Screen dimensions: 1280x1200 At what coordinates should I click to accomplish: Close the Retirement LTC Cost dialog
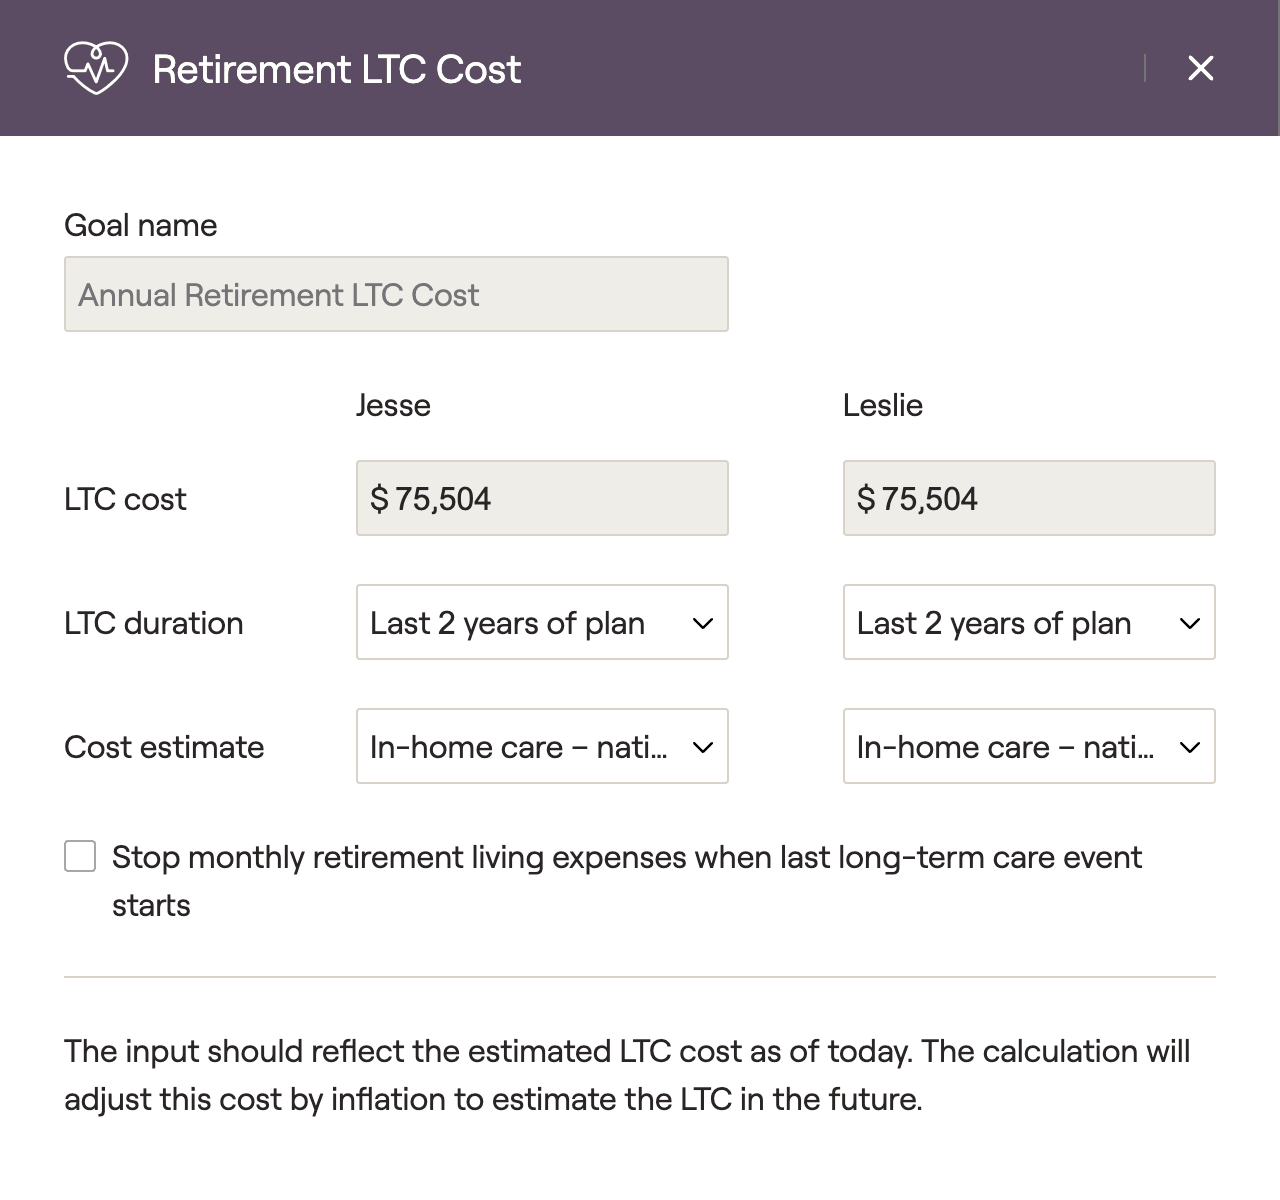point(1200,68)
